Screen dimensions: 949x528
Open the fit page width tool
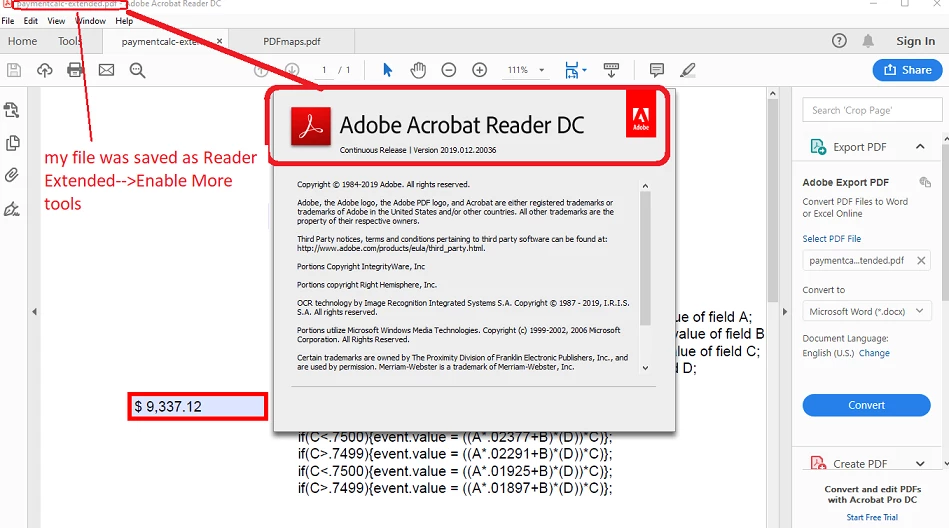point(571,70)
